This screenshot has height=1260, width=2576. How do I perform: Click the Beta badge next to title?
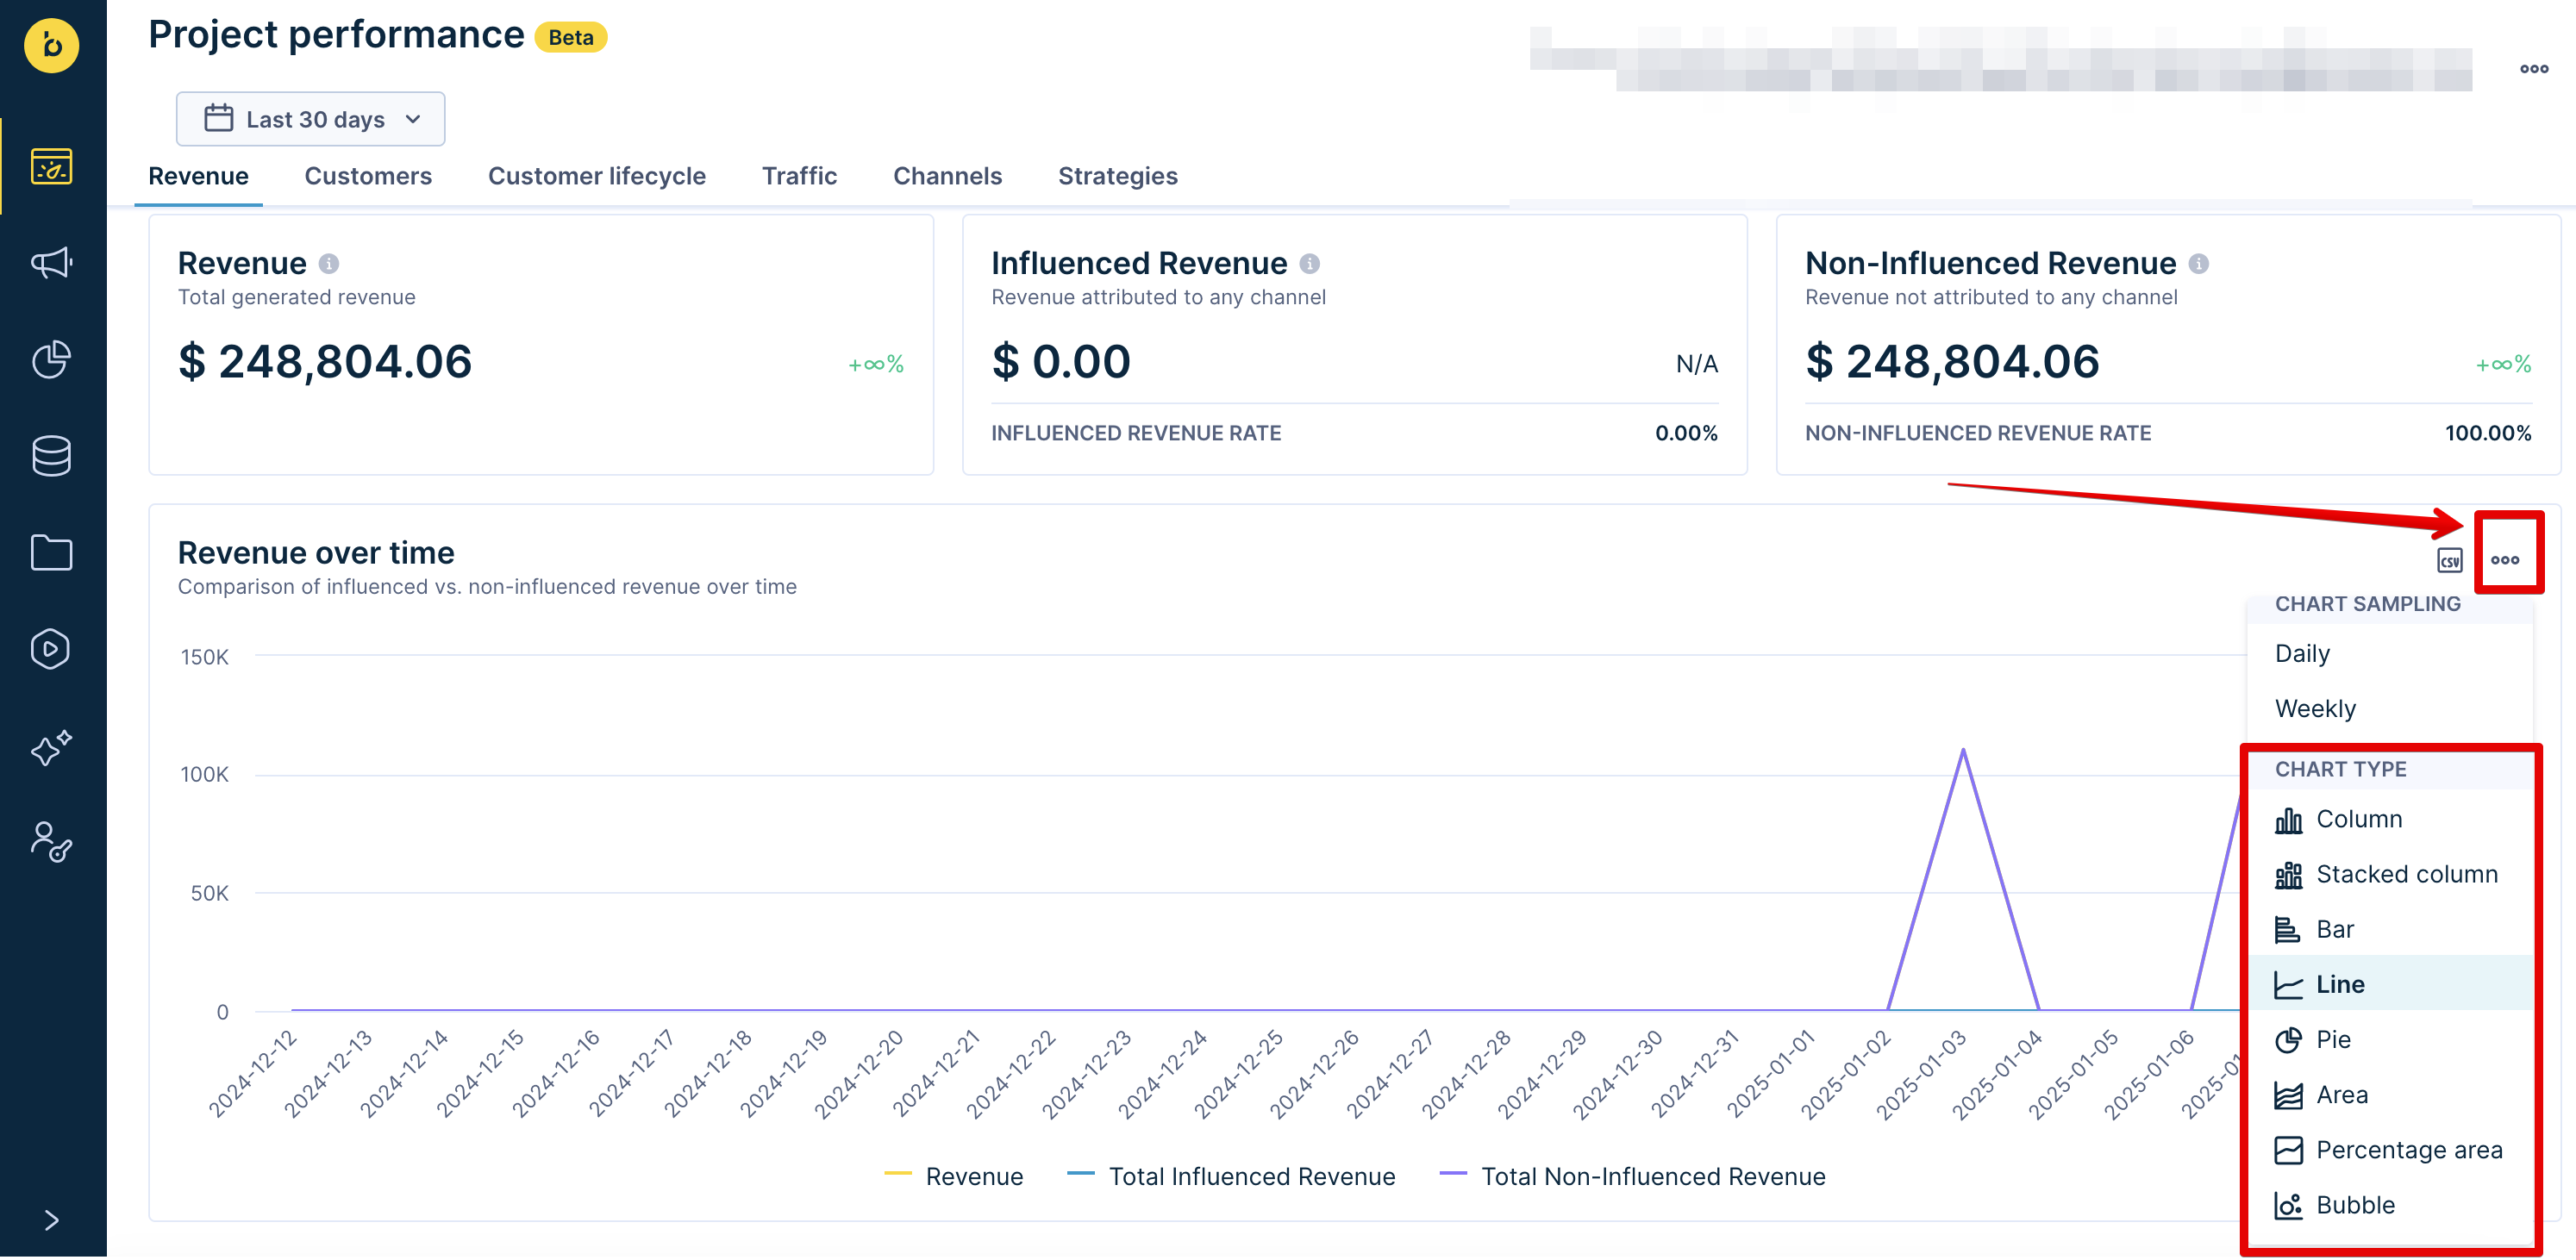click(571, 38)
